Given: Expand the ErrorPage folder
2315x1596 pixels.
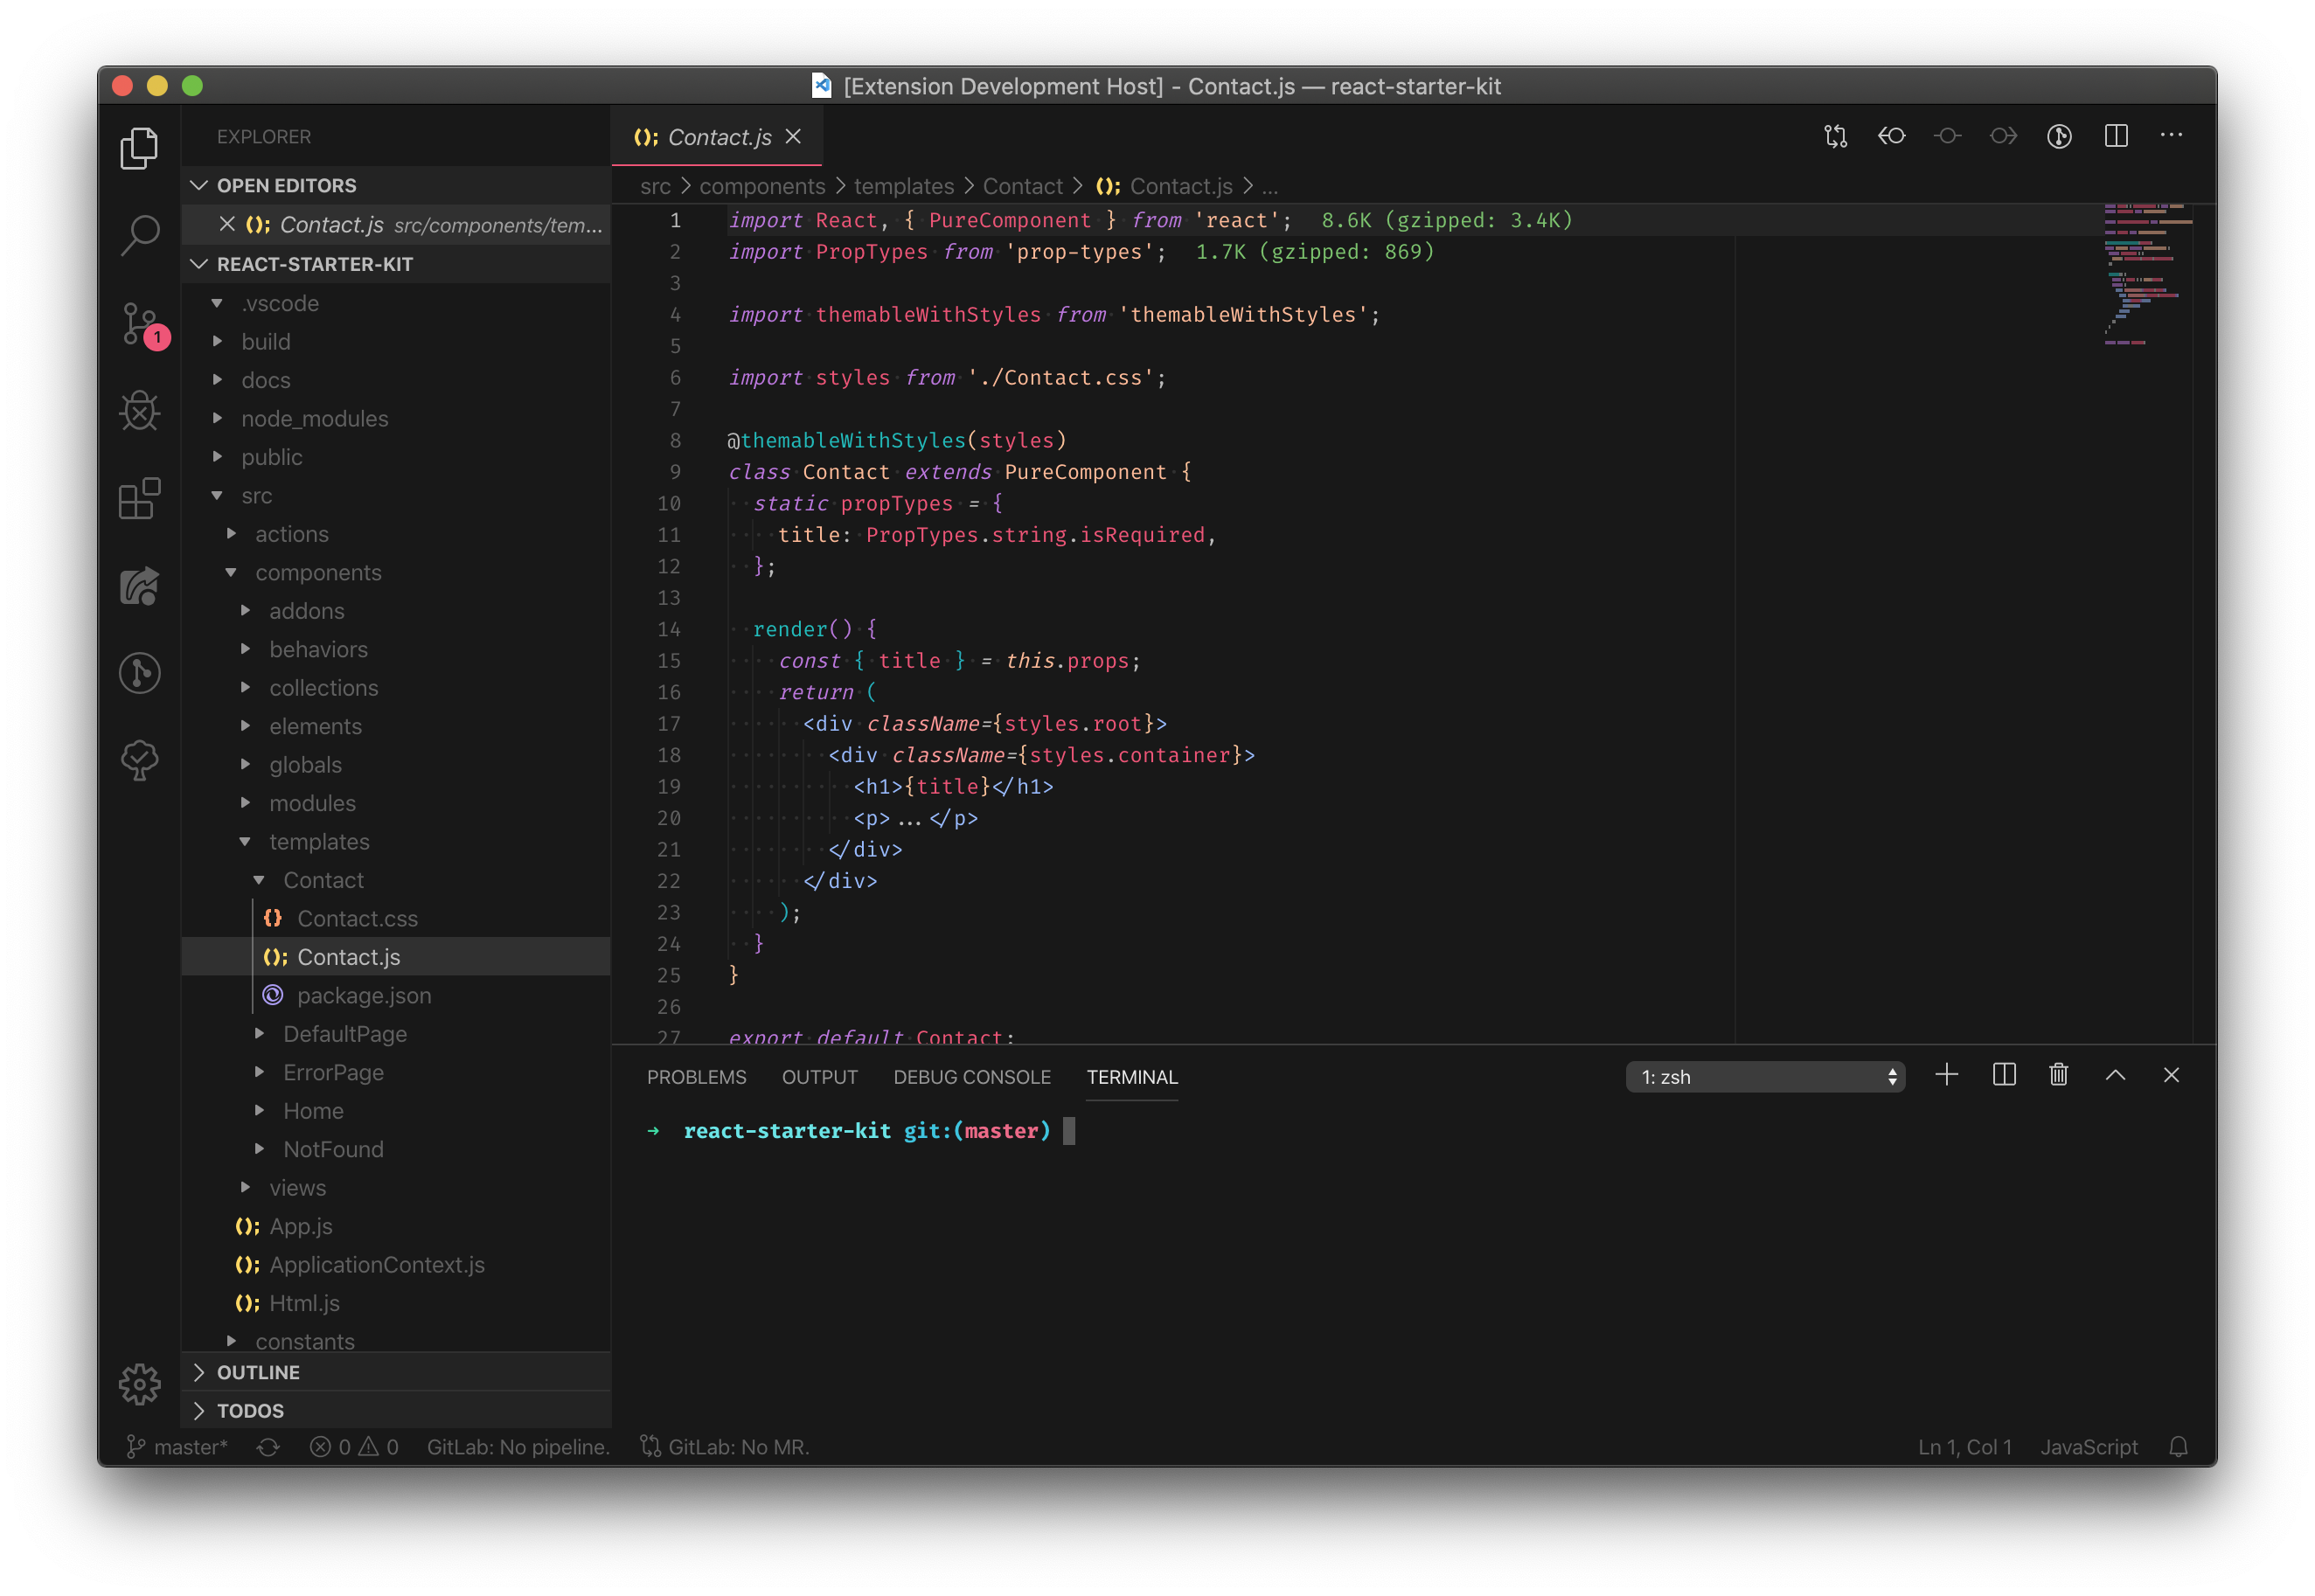Looking at the screenshot, I should tap(396, 1072).
